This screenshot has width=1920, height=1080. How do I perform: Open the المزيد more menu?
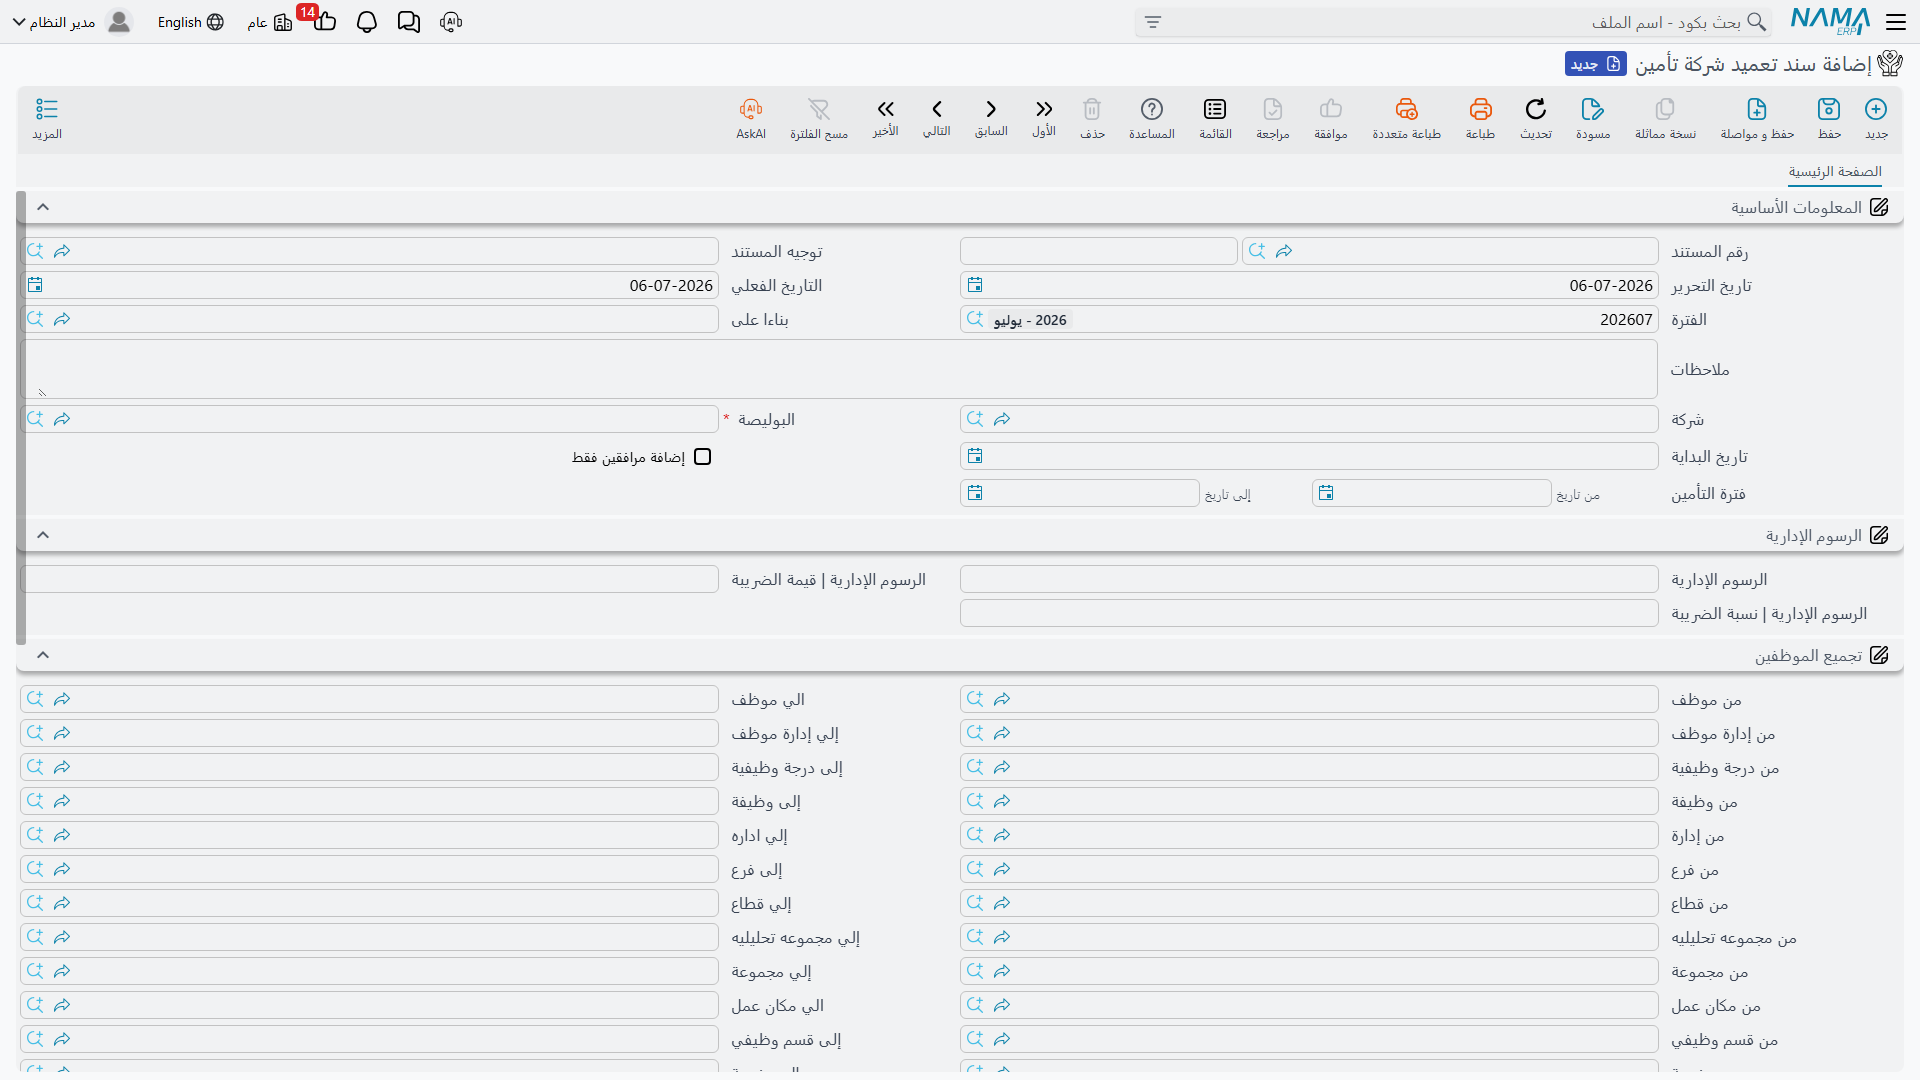(x=47, y=118)
